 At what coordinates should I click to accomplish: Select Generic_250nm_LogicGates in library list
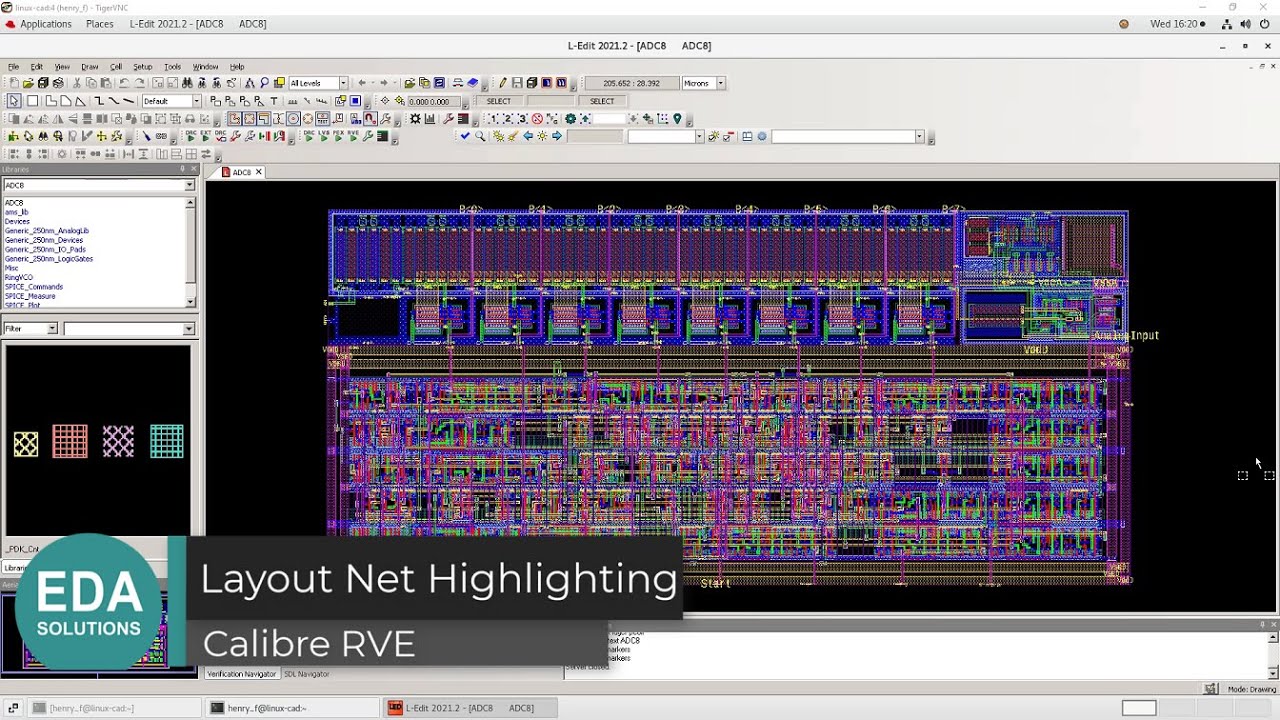(x=49, y=259)
